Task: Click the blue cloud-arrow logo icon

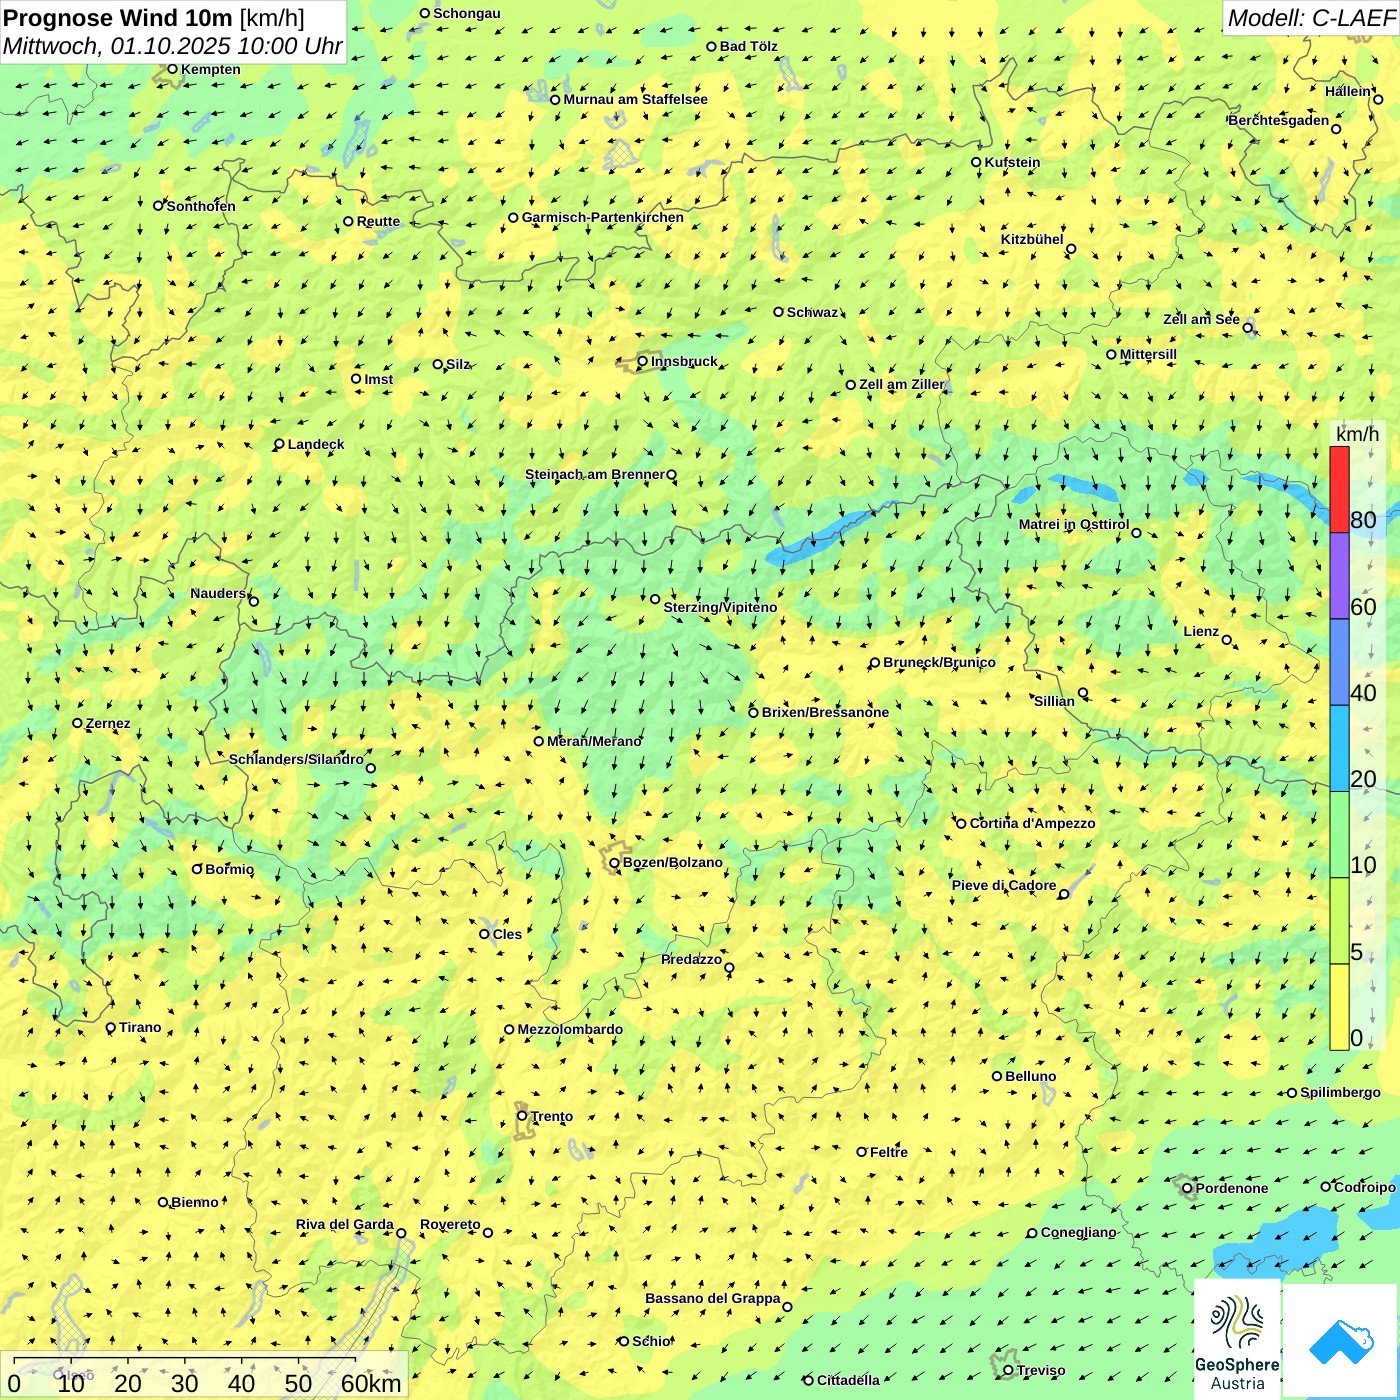Action: tap(1341, 1342)
